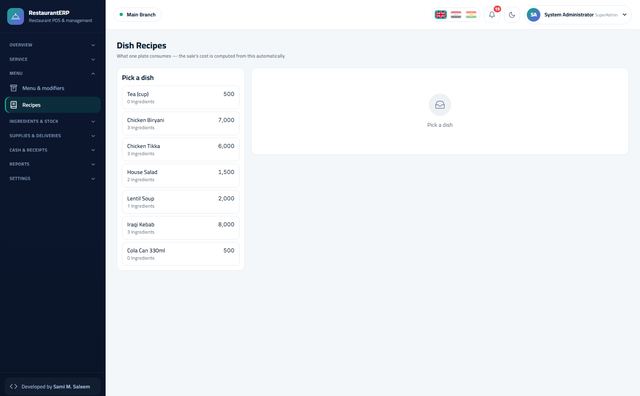The height and width of the screenshot is (396, 640).
Task: Click the 2,000 price of Lentil Soup
Action: (x=226, y=198)
